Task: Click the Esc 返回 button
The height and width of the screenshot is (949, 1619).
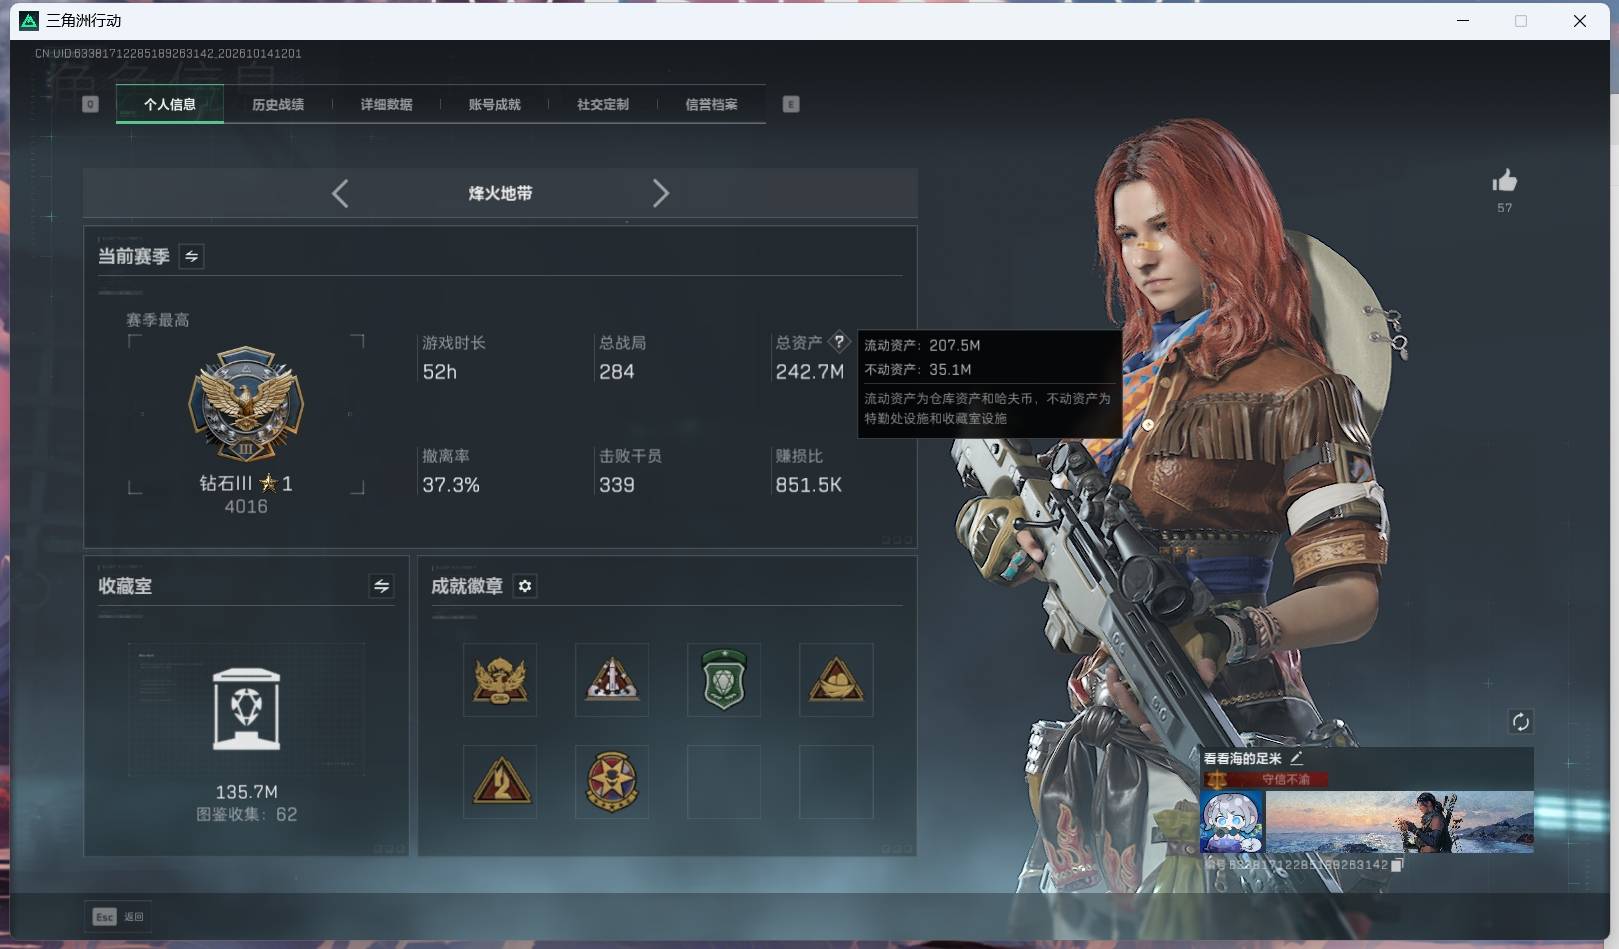Action: pos(118,917)
